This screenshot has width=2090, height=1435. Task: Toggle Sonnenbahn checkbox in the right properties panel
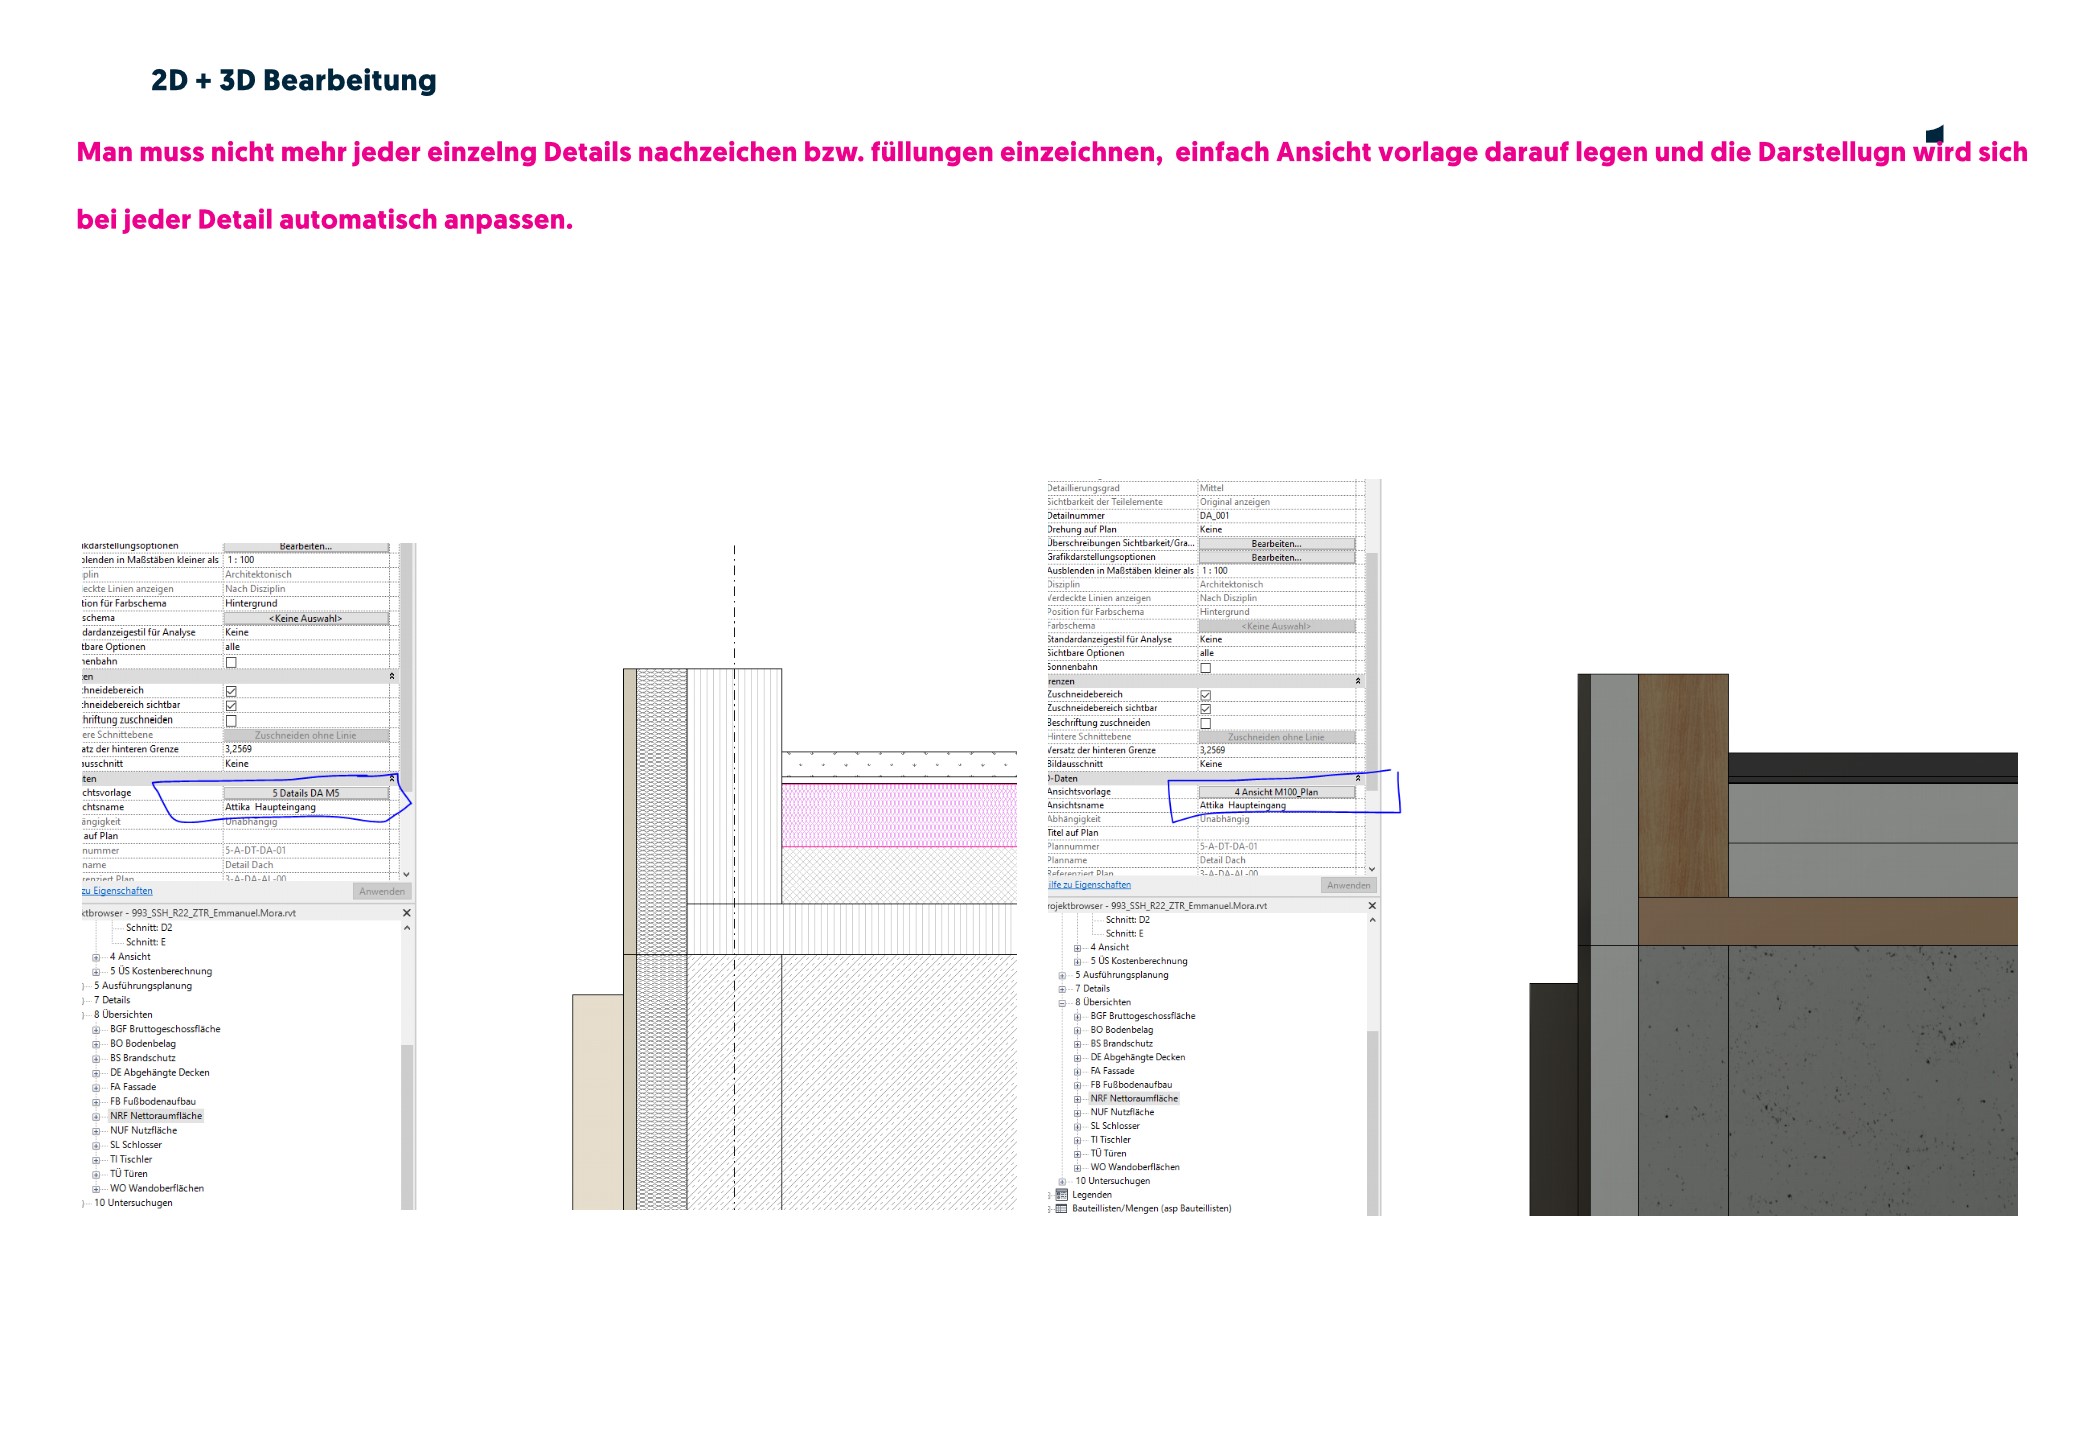(1206, 667)
